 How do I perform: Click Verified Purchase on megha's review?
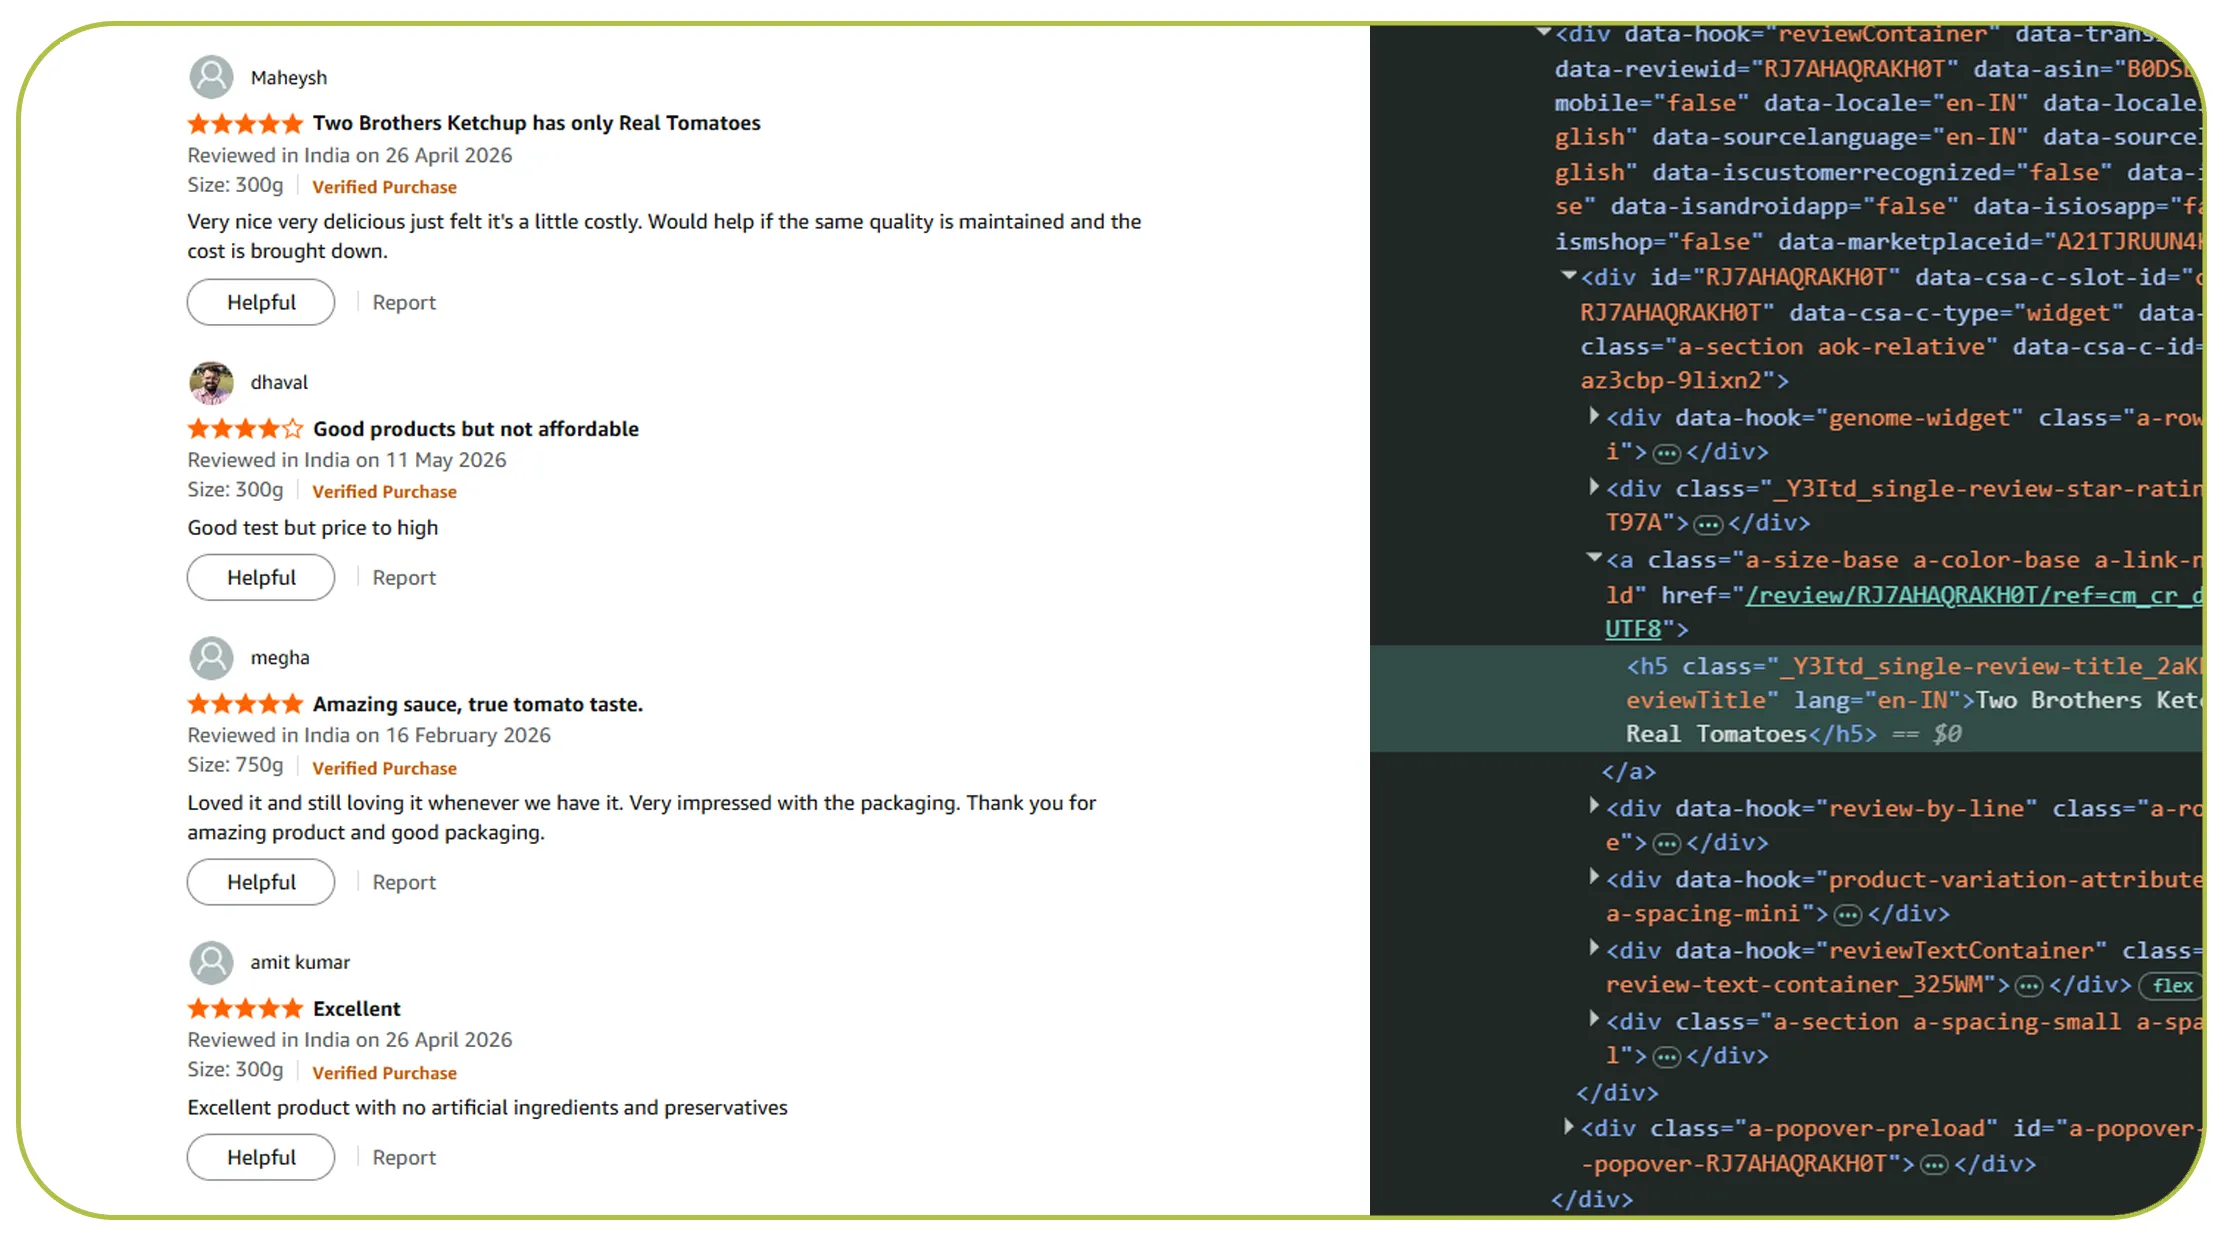[385, 768]
